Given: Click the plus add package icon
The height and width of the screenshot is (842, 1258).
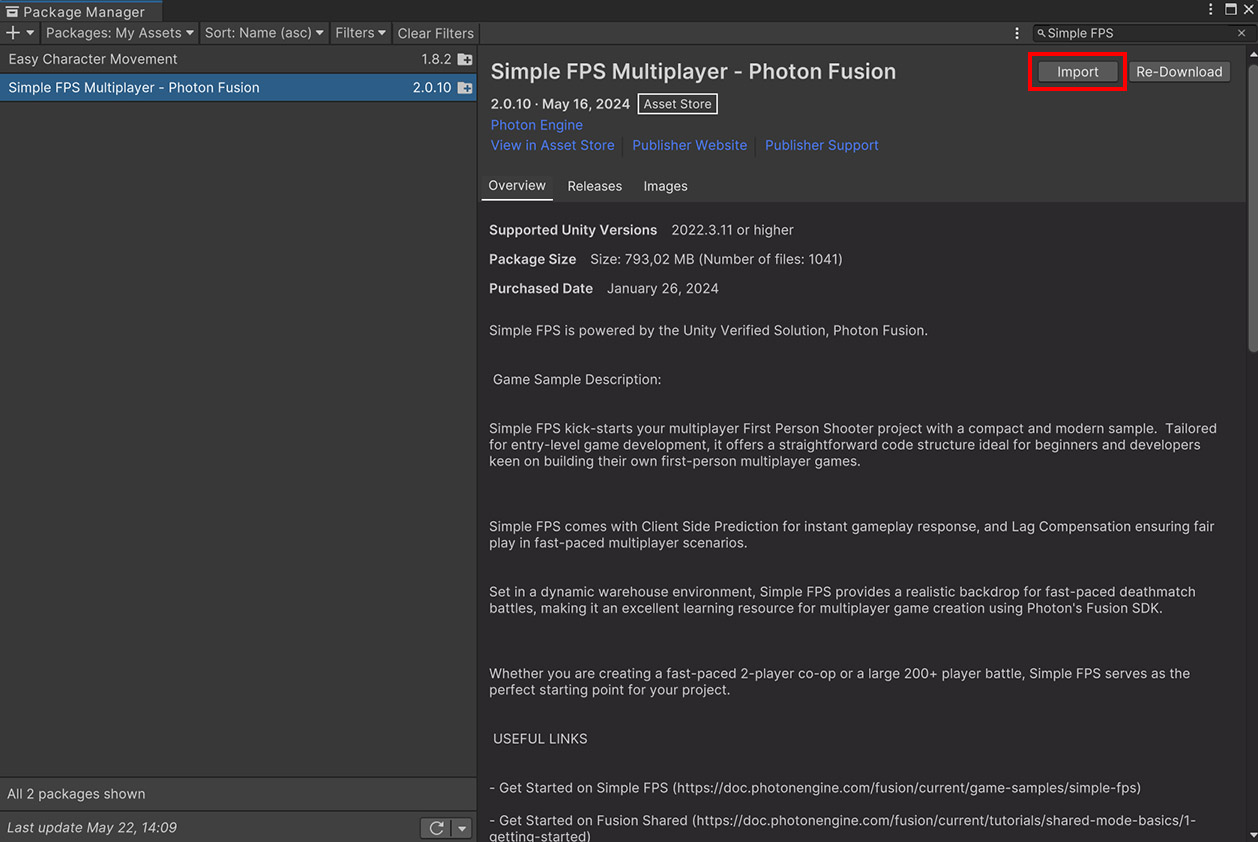Looking at the screenshot, I should click(14, 33).
